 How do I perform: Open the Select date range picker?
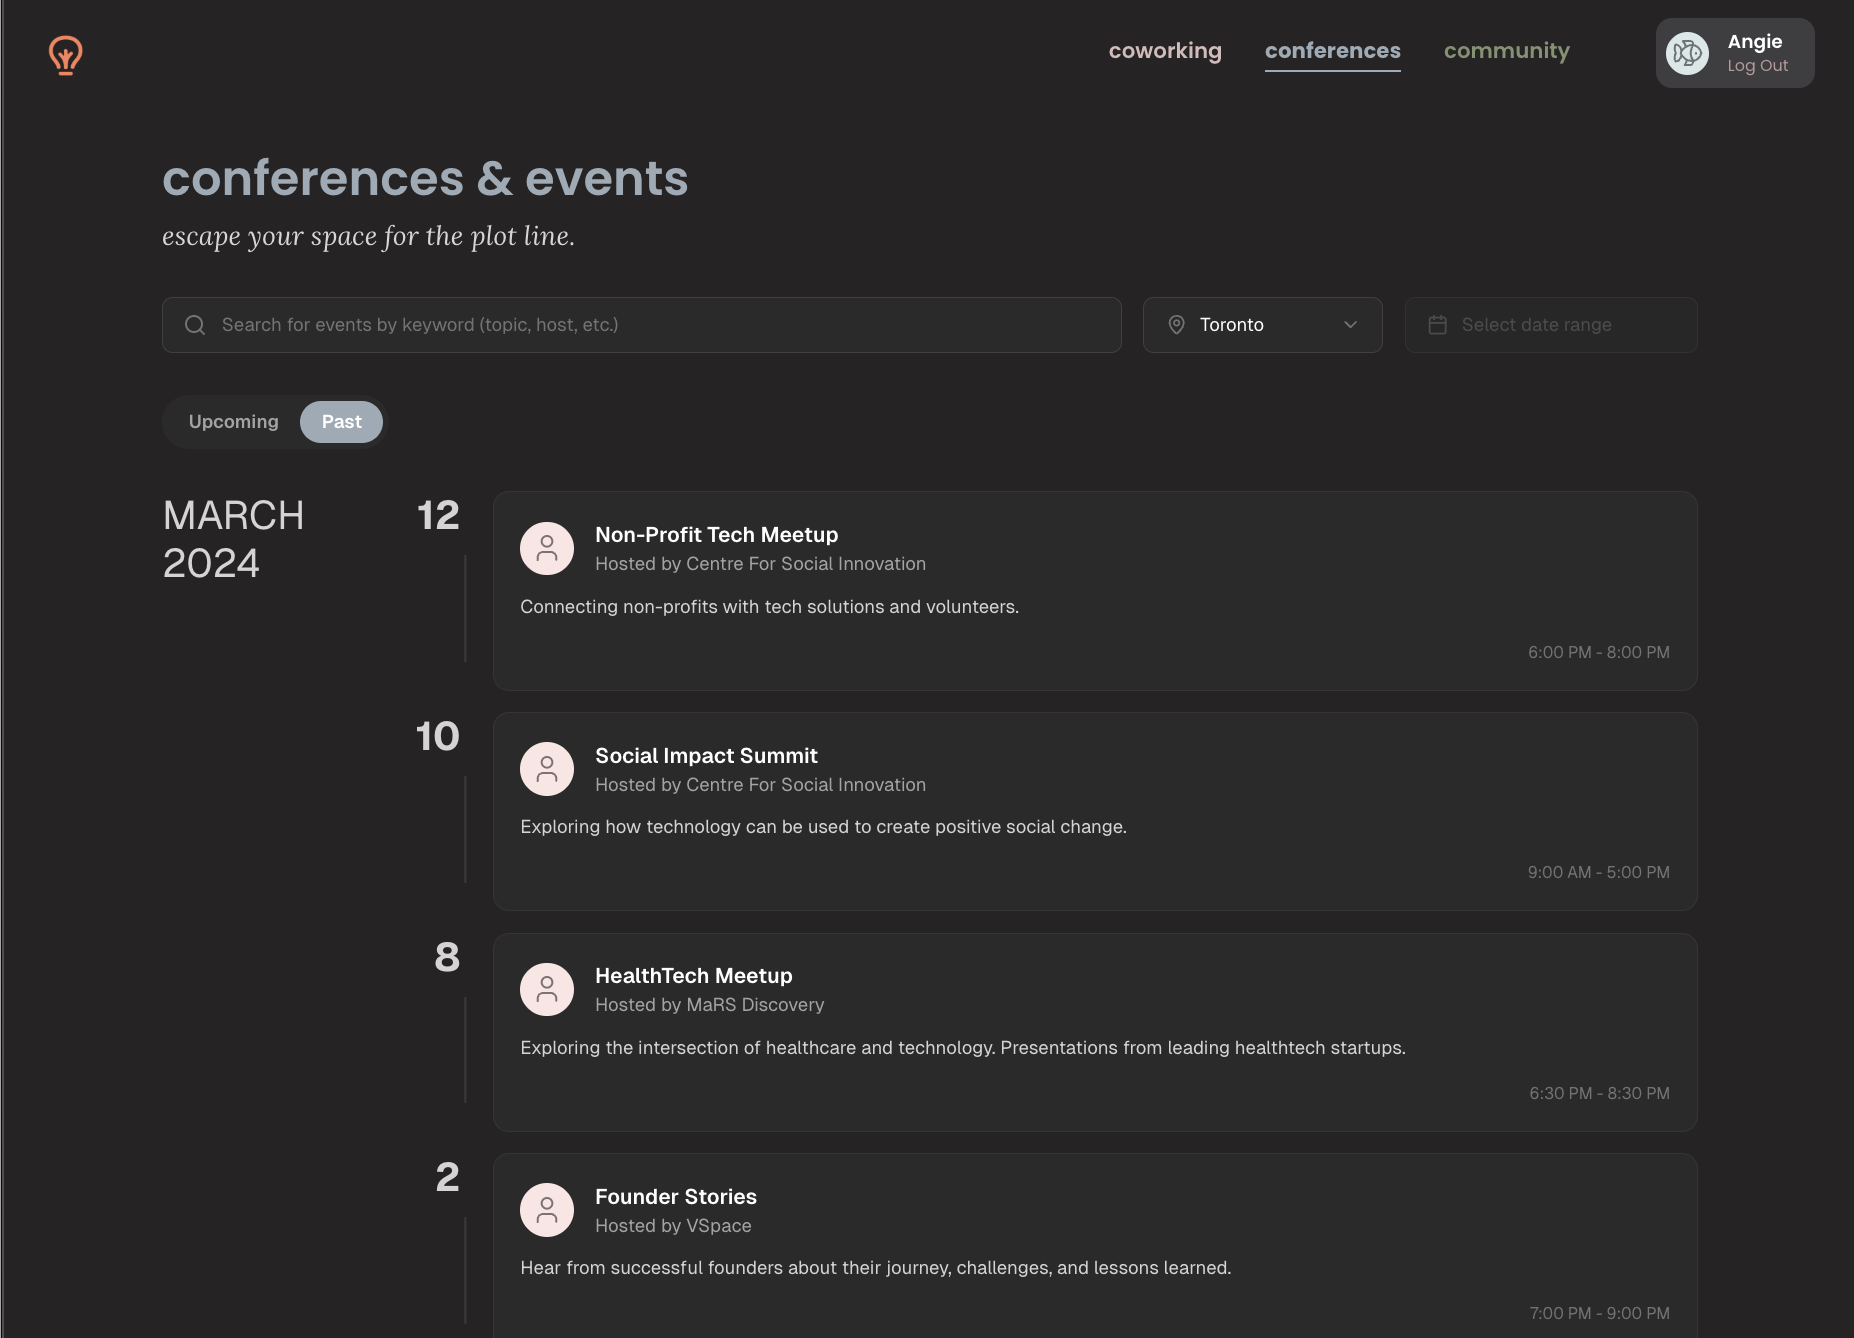point(1550,325)
